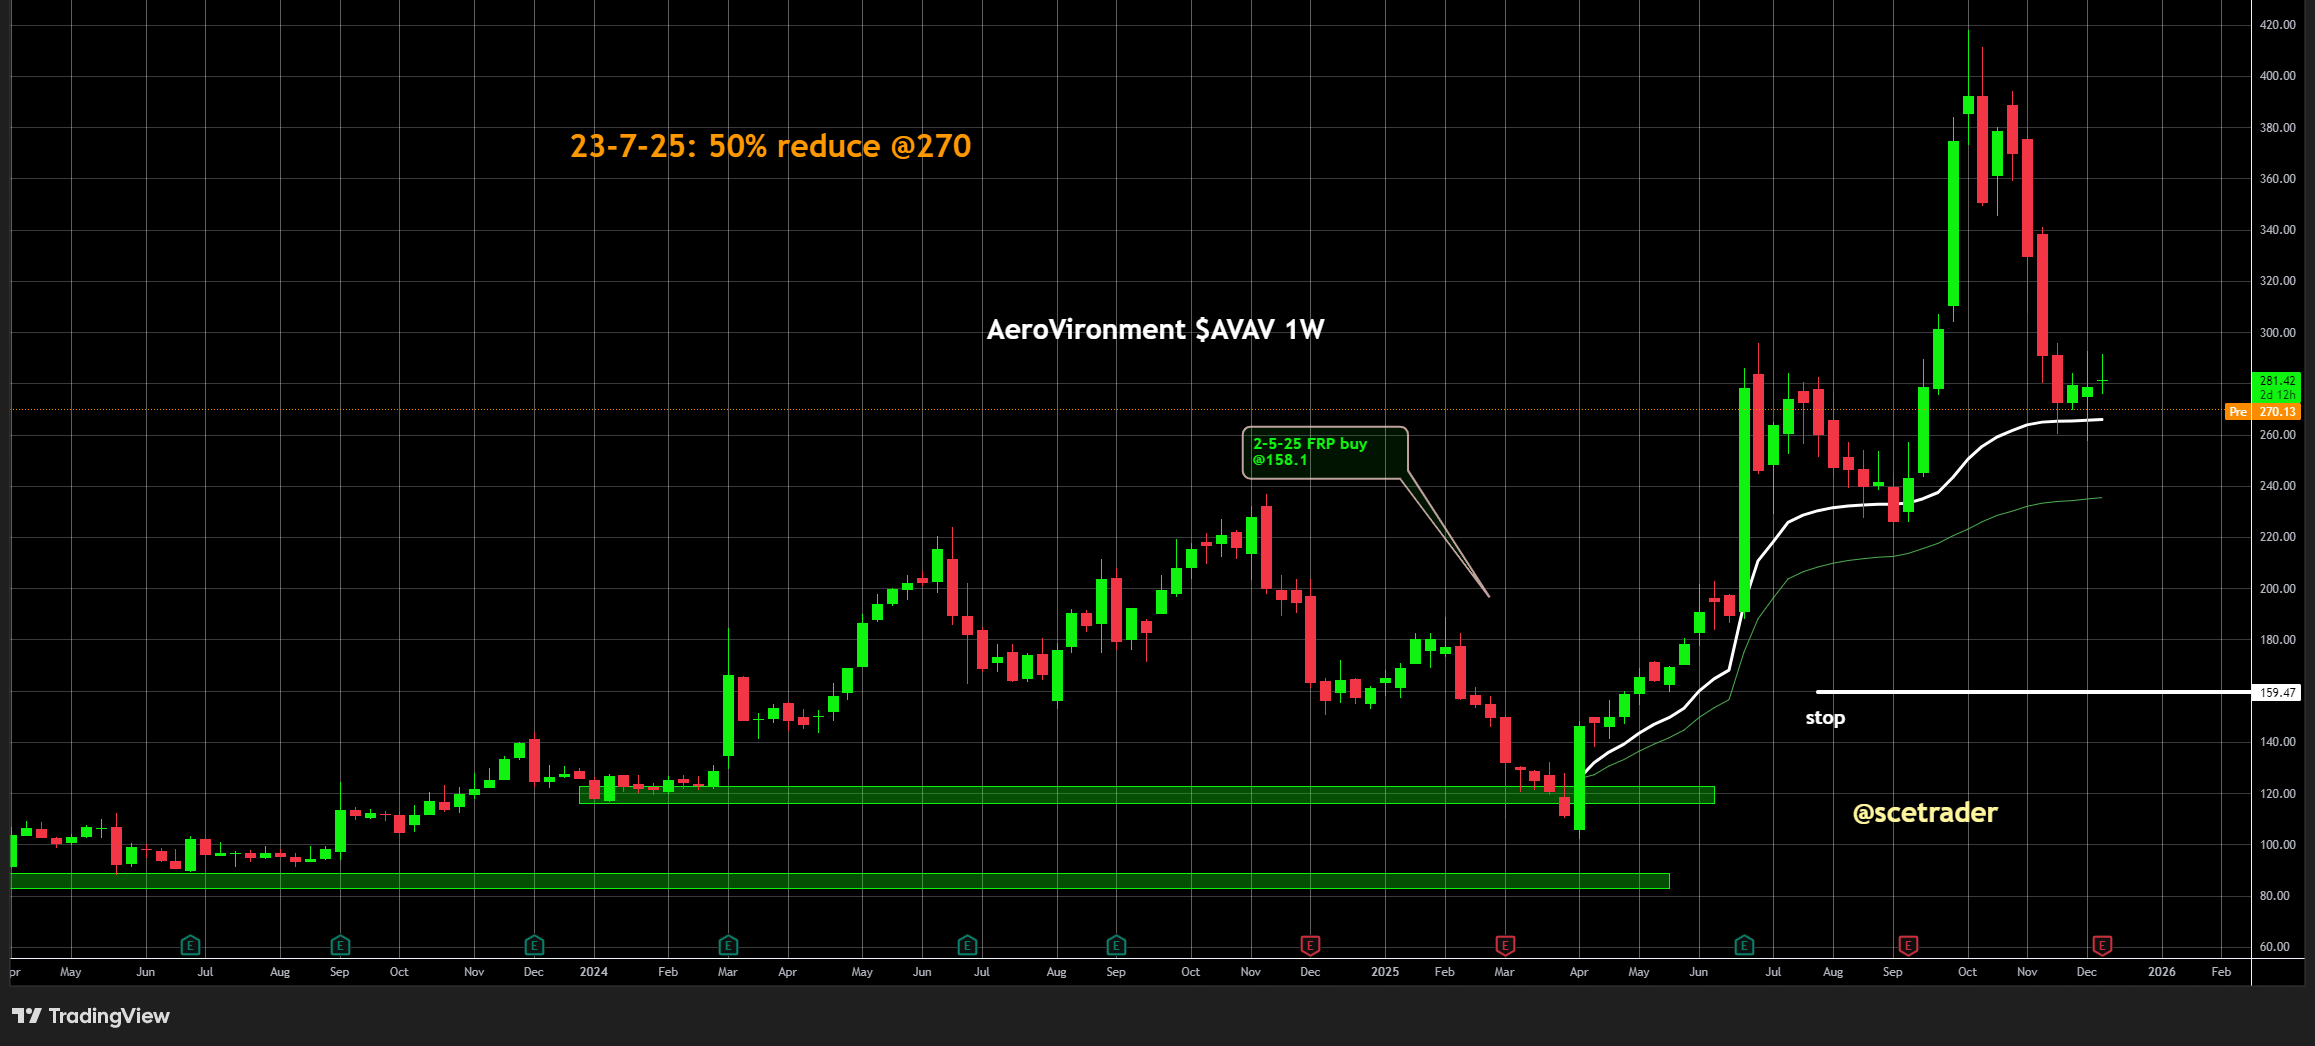Screen dimensions: 2315x1046
Task: Click the red earnings marker above Dec 2024
Action: pyautogui.click(x=1310, y=945)
